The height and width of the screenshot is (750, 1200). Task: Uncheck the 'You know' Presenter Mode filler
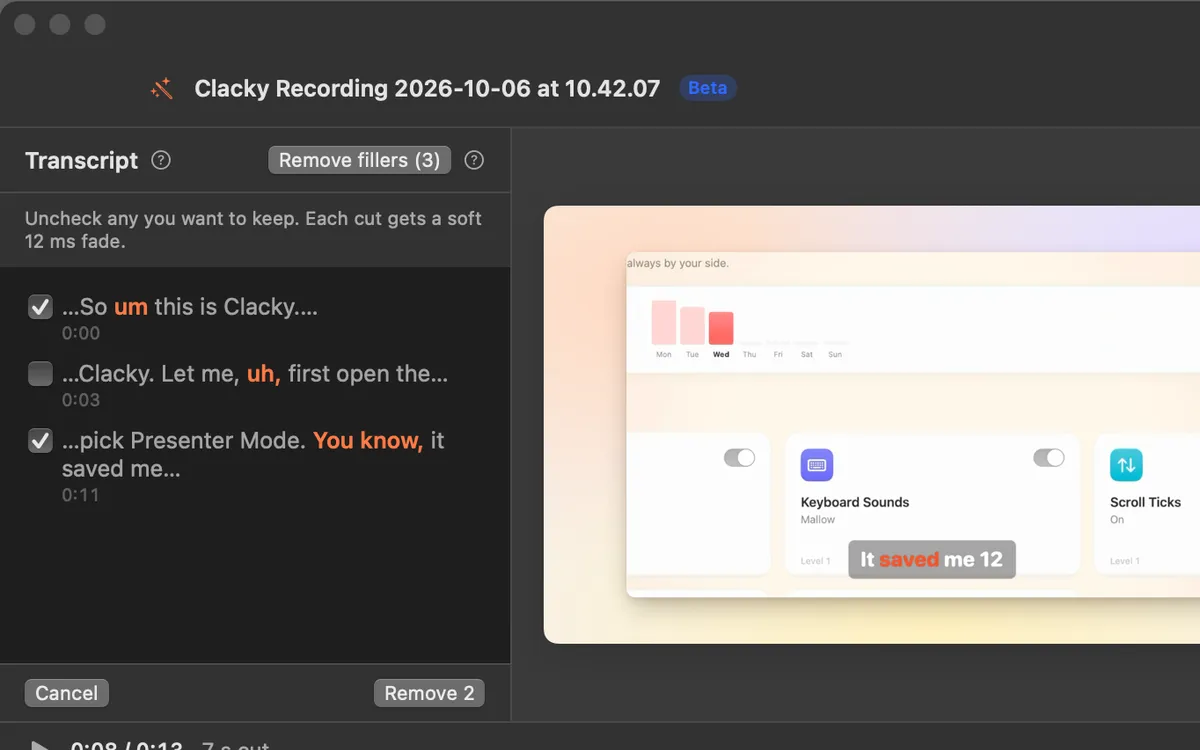(40, 440)
